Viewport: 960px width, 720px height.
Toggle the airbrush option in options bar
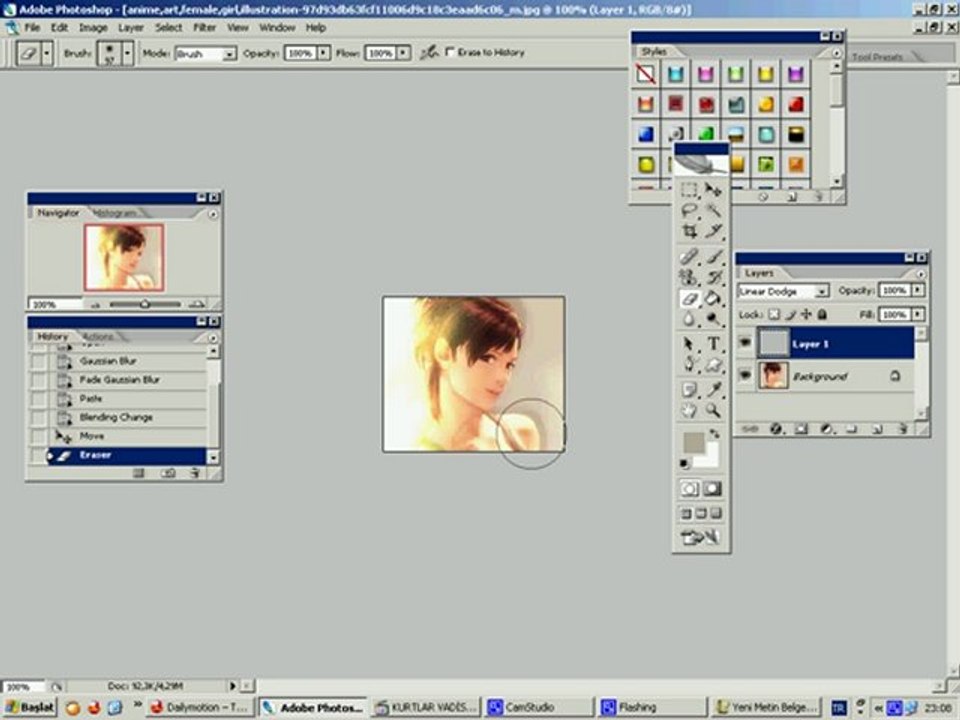click(x=430, y=53)
